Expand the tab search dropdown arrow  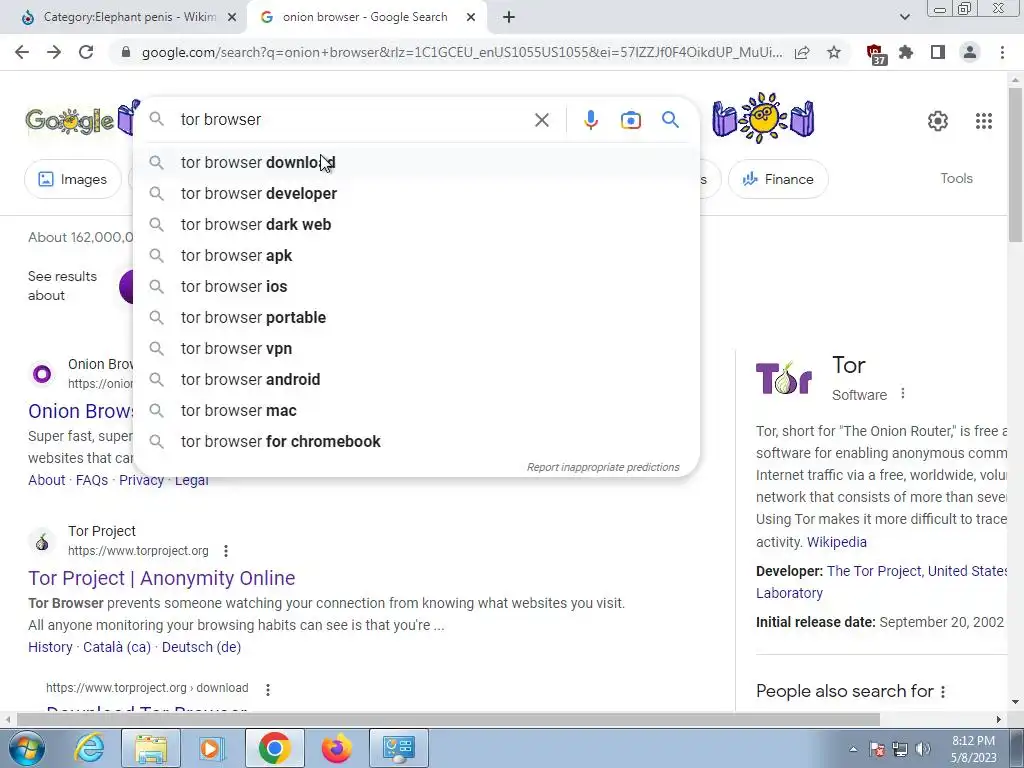click(x=904, y=18)
